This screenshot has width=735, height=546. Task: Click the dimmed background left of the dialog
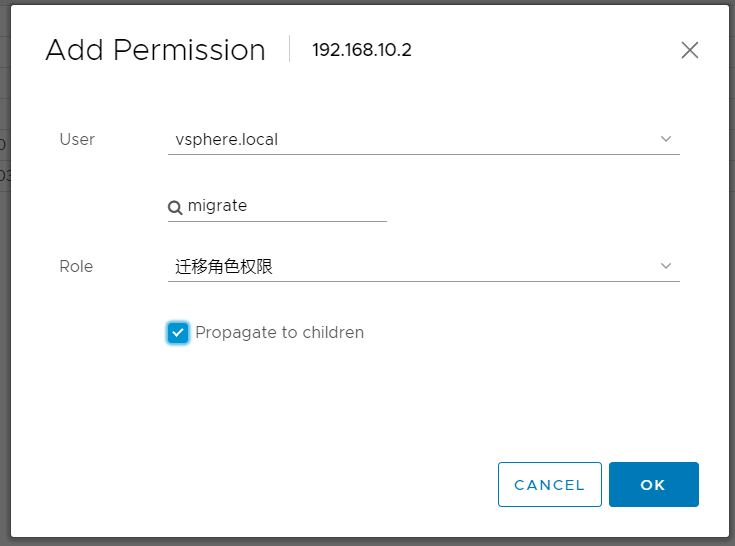coord(4,300)
